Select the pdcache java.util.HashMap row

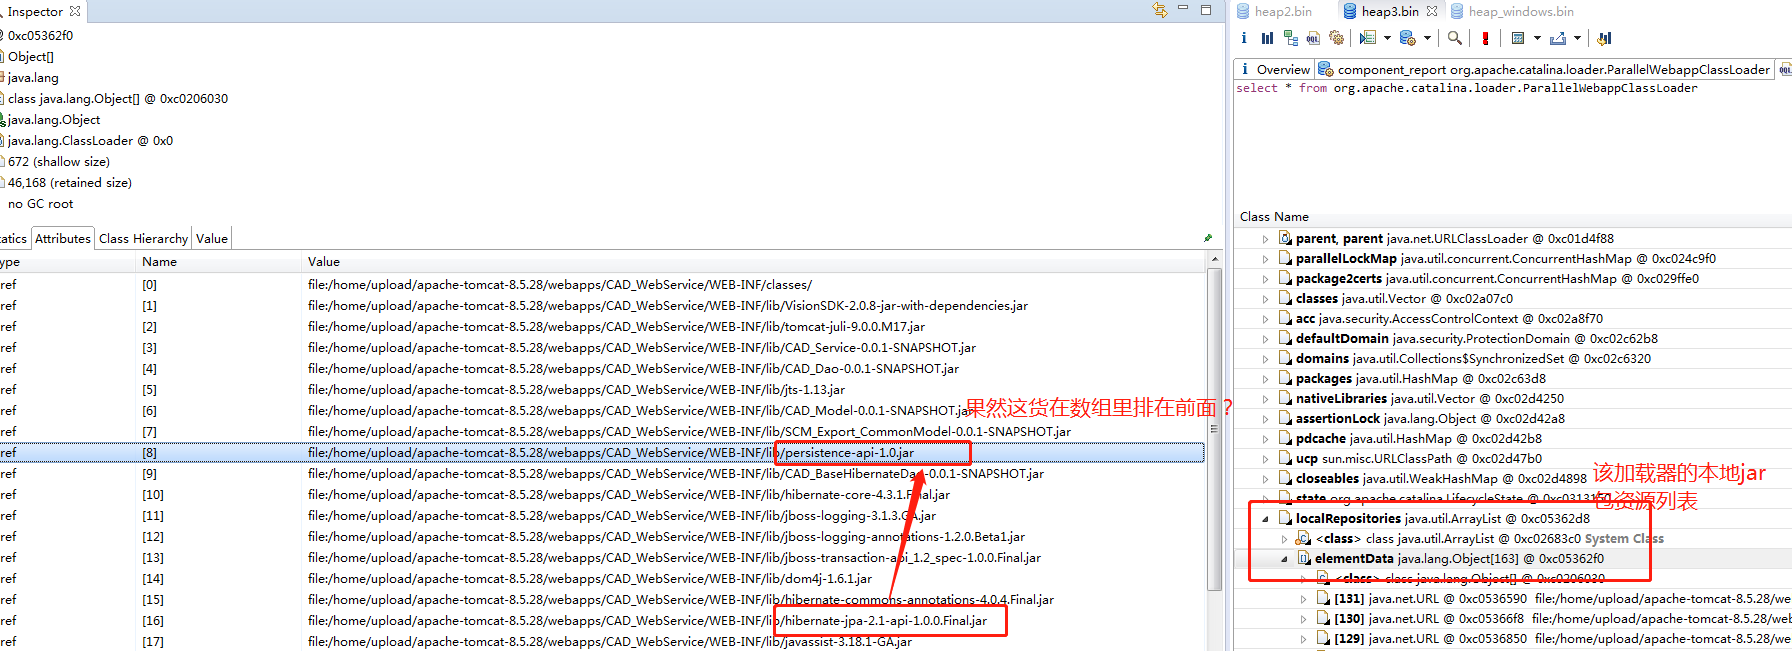click(1512, 439)
